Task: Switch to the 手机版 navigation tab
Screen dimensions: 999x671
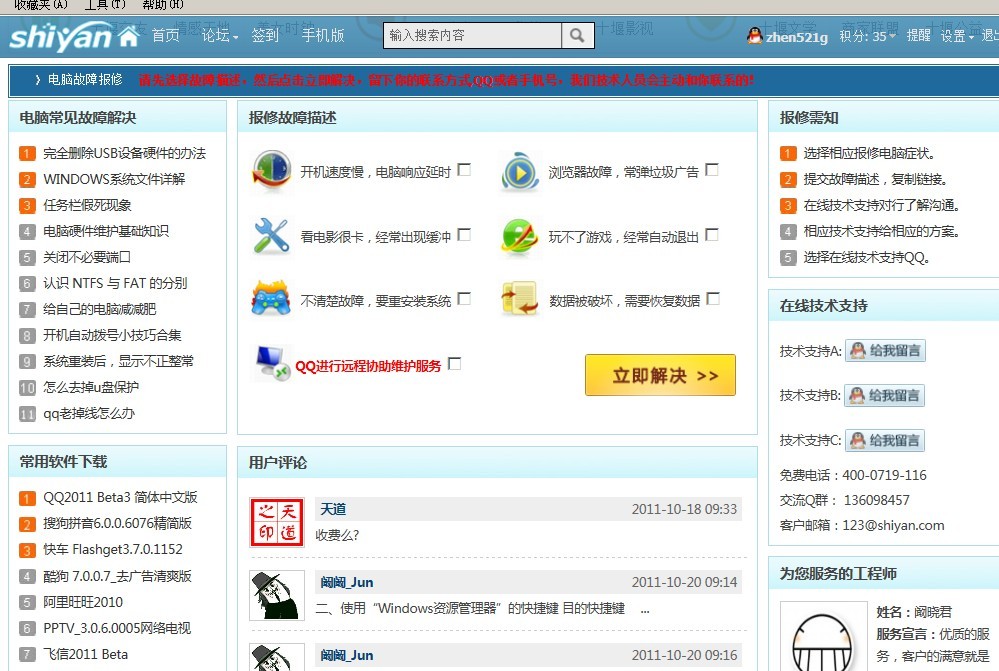Action: click(x=322, y=34)
